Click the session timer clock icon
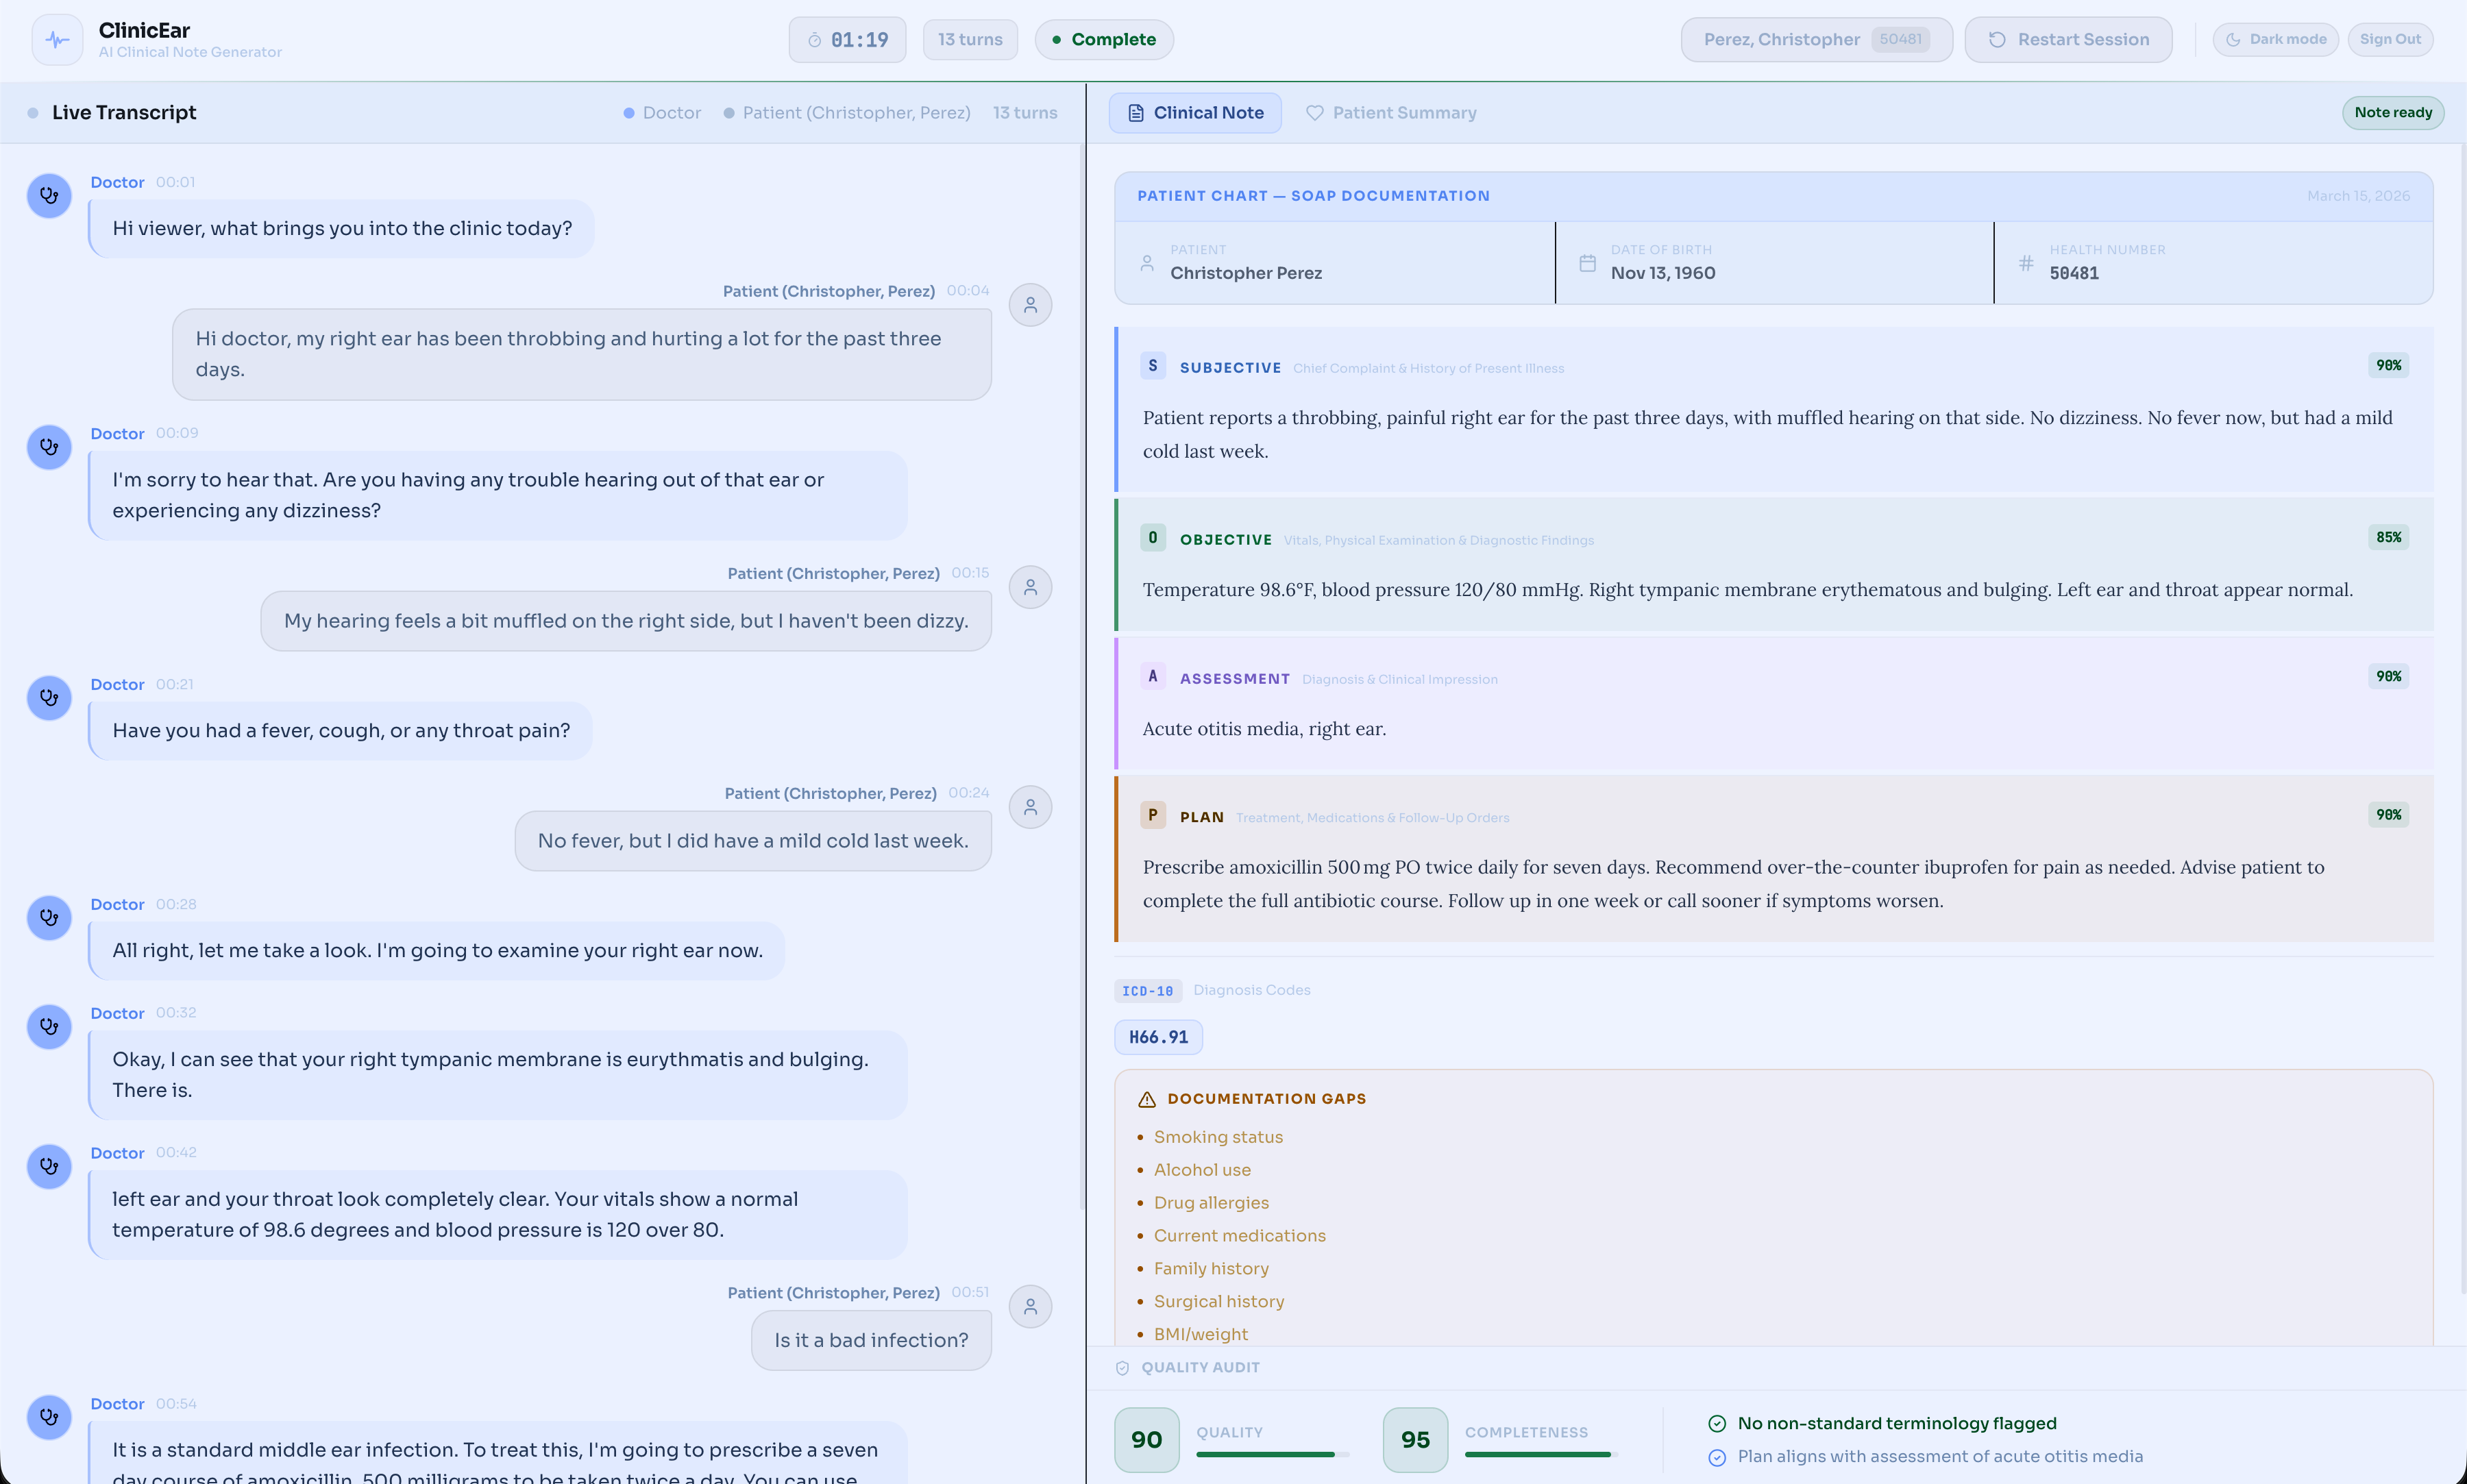 [x=814, y=40]
